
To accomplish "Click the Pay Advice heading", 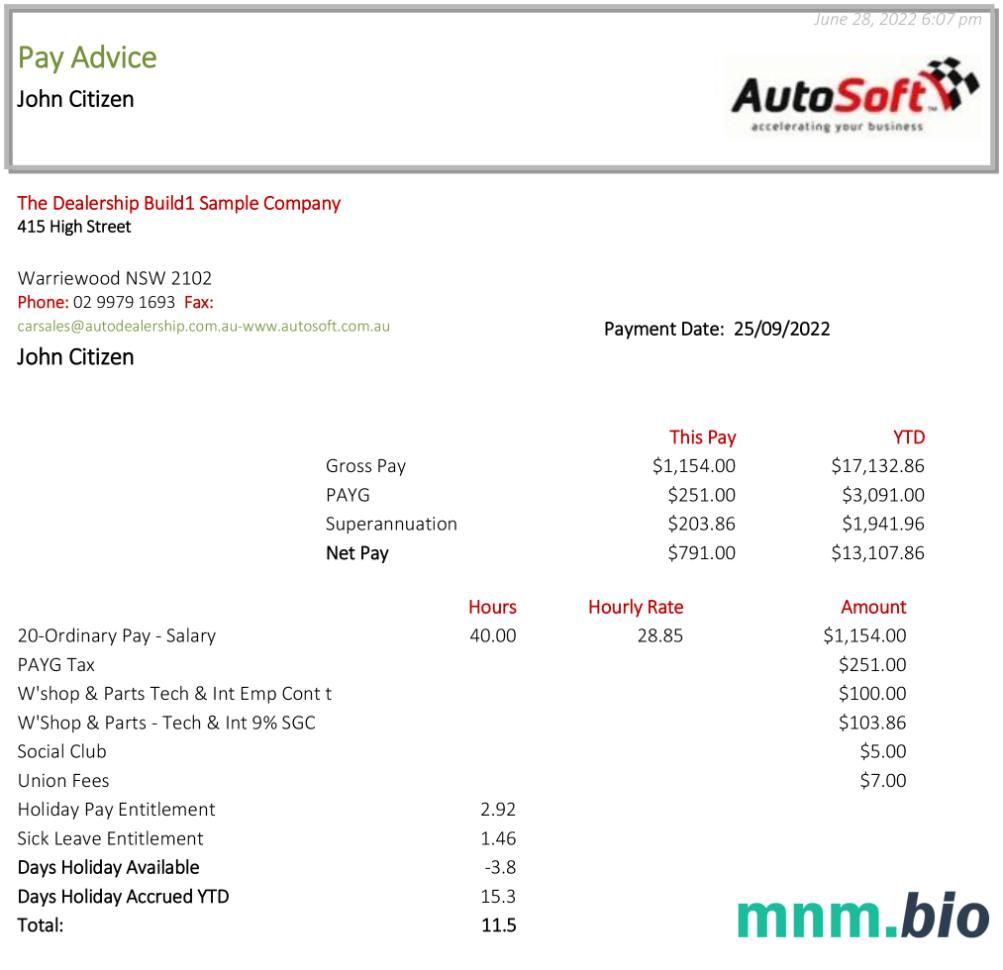I will pos(87,57).
